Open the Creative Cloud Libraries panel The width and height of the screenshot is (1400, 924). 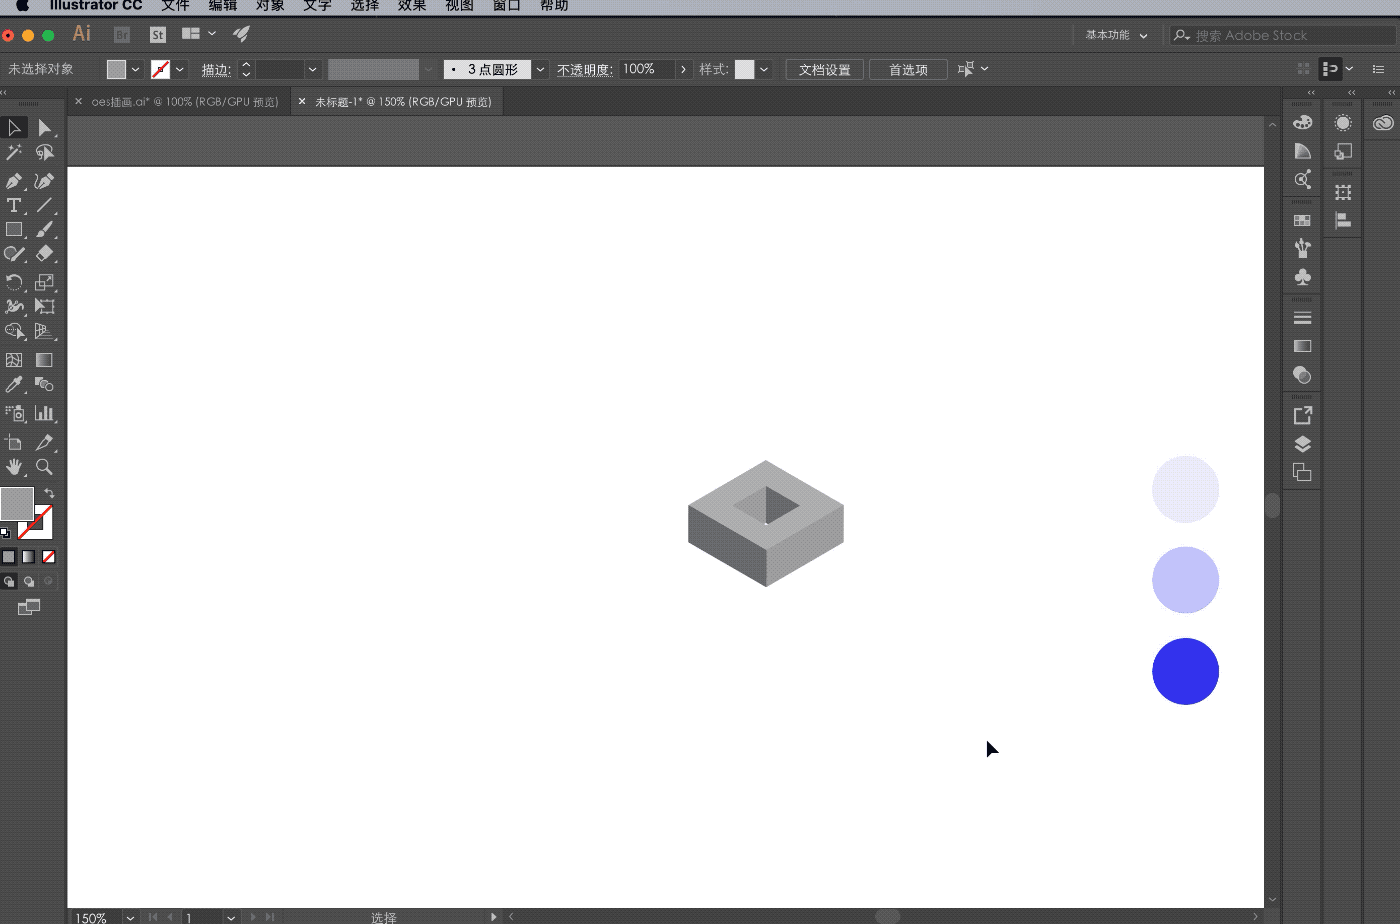[x=1383, y=123]
